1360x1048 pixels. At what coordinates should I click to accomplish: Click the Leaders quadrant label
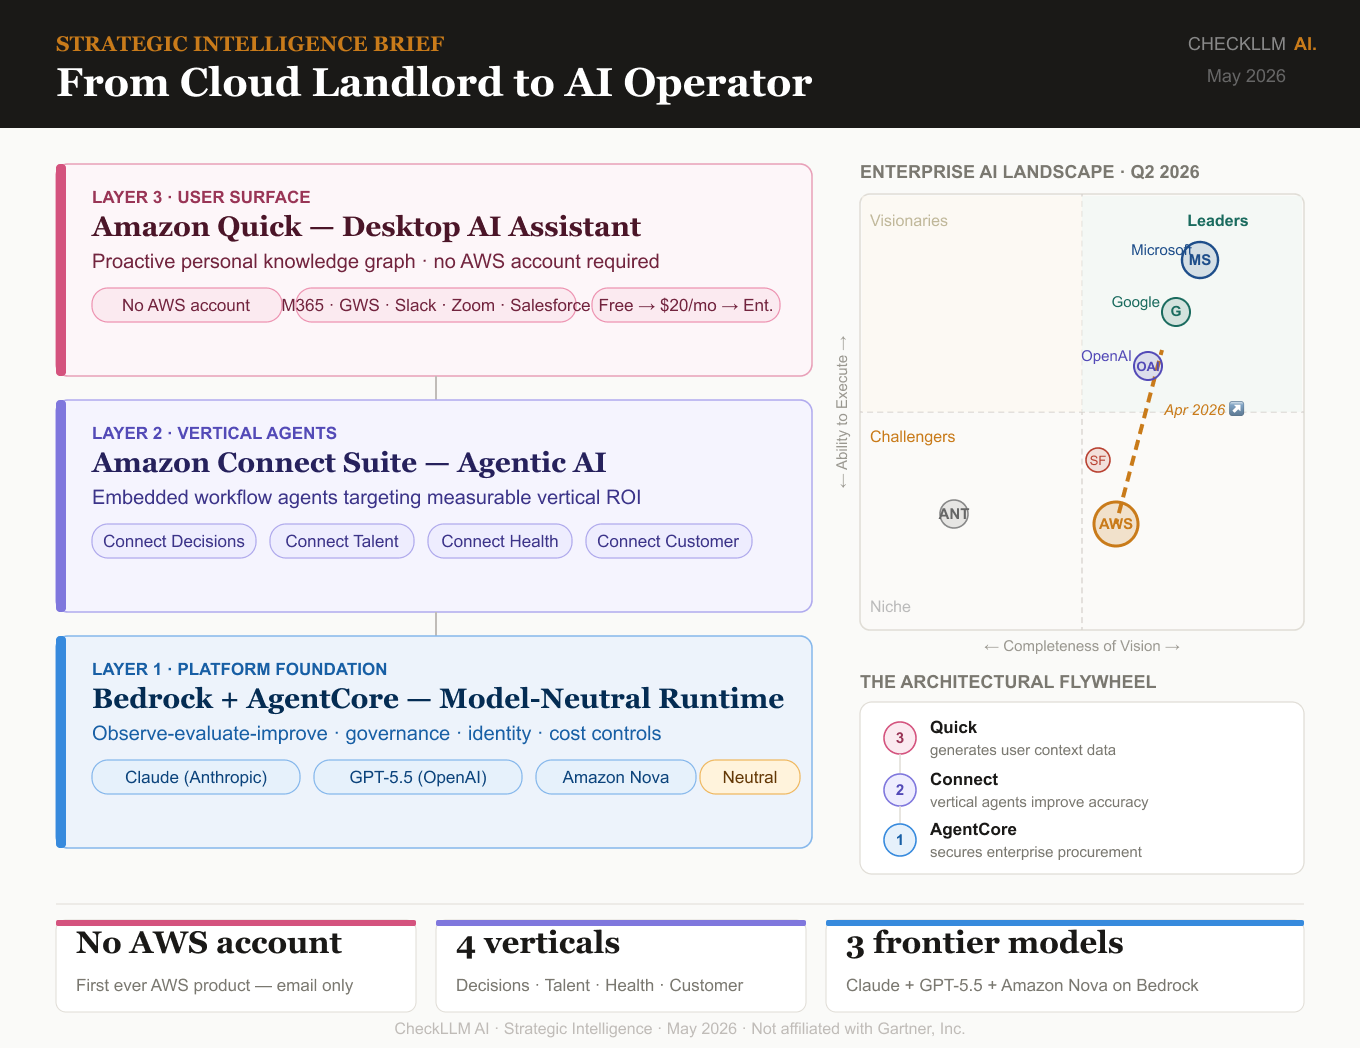(x=1217, y=221)
